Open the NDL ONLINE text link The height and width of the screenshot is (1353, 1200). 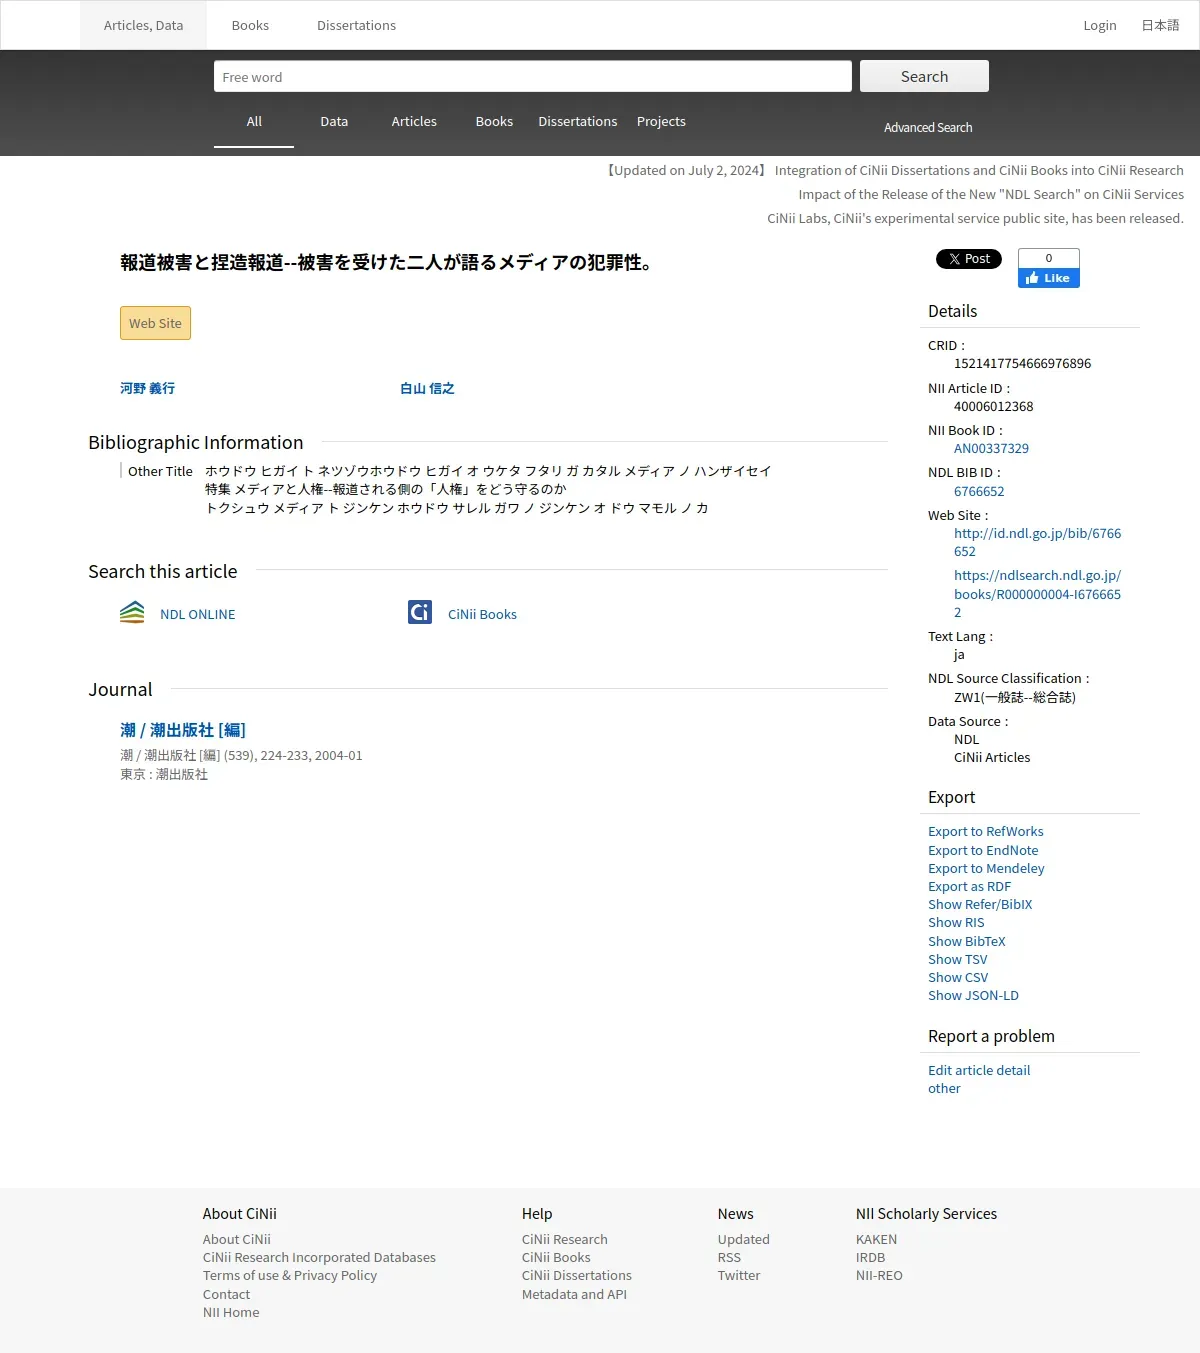(198, 614)
